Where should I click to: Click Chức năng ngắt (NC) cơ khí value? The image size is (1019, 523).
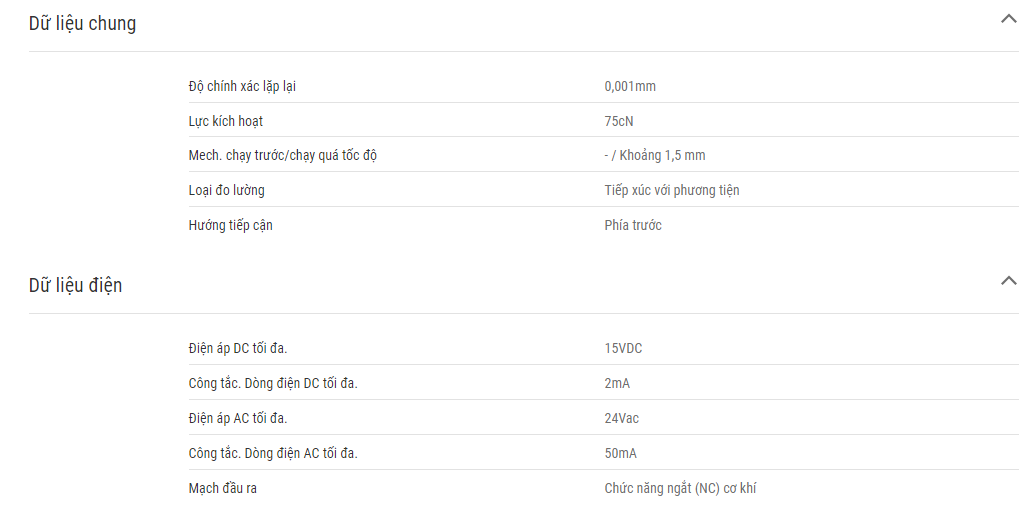[x=680, y=489]
